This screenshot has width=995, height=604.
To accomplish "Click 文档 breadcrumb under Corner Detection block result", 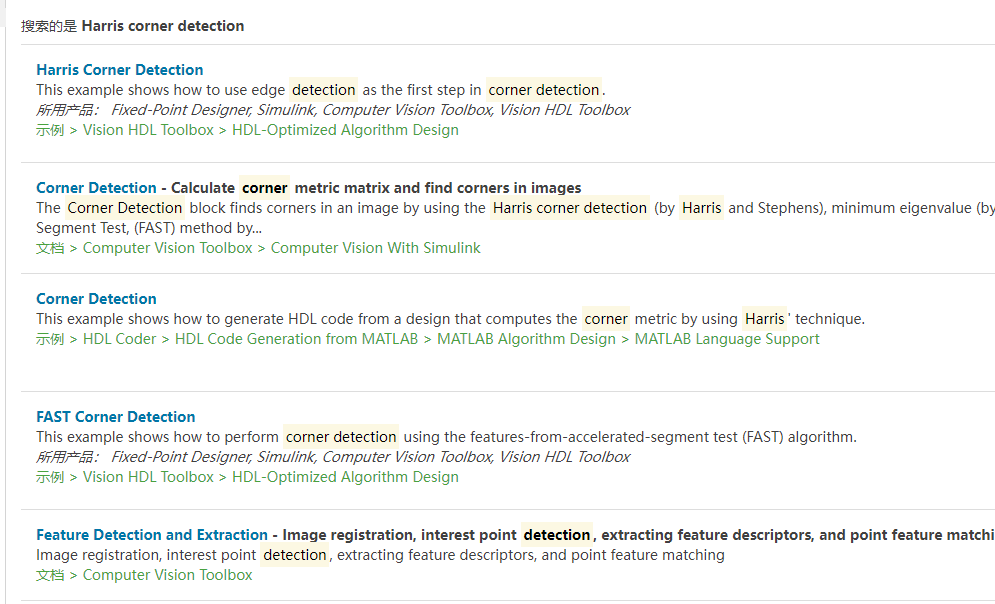I will click(50, 248).
